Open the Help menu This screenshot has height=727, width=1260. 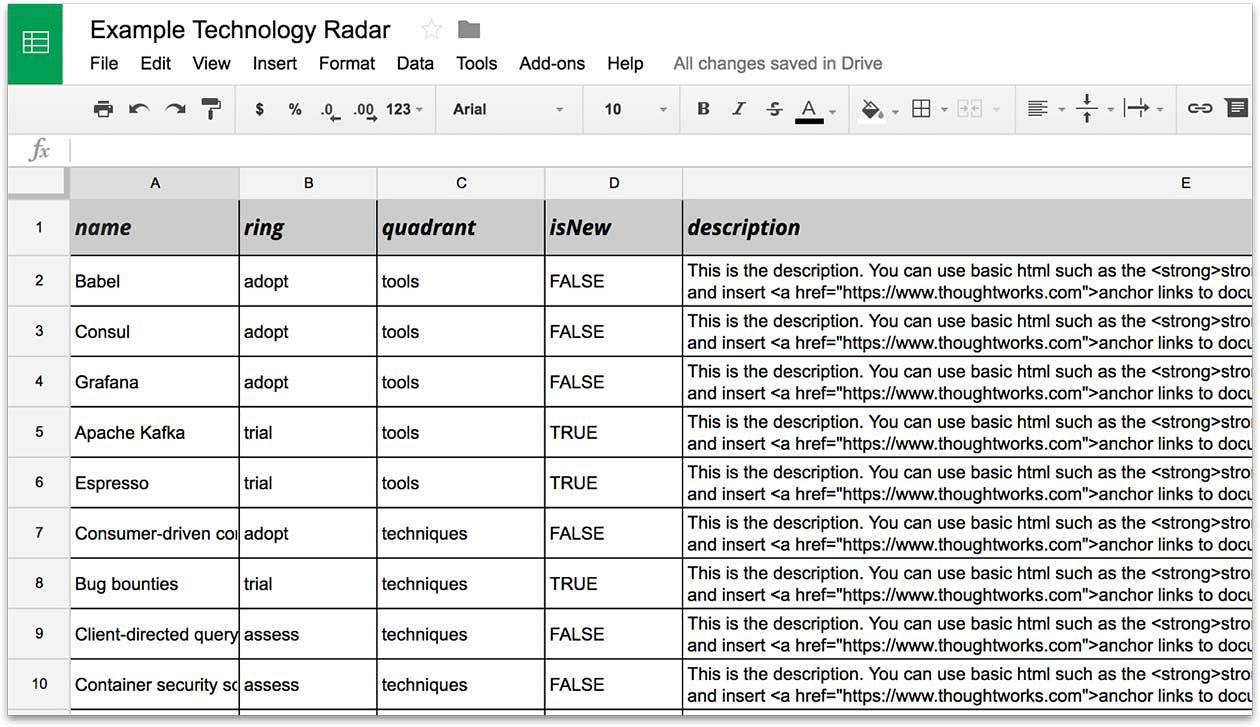(625, 63)
